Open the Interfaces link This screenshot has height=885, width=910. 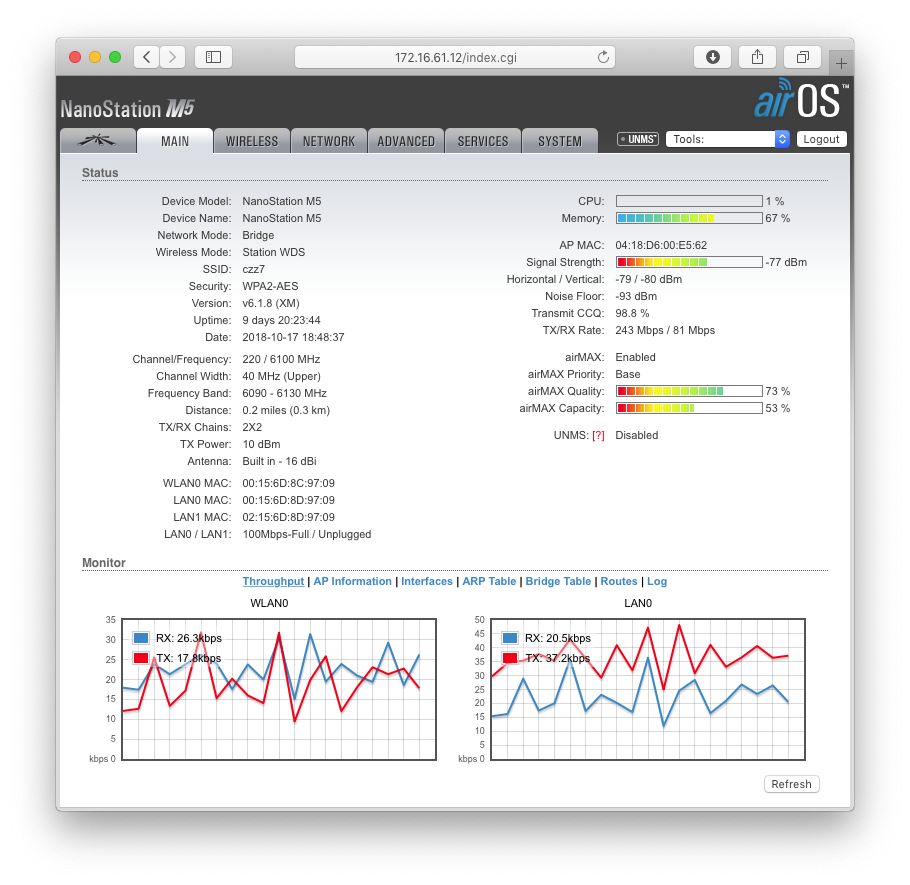(x=427, y=581)
